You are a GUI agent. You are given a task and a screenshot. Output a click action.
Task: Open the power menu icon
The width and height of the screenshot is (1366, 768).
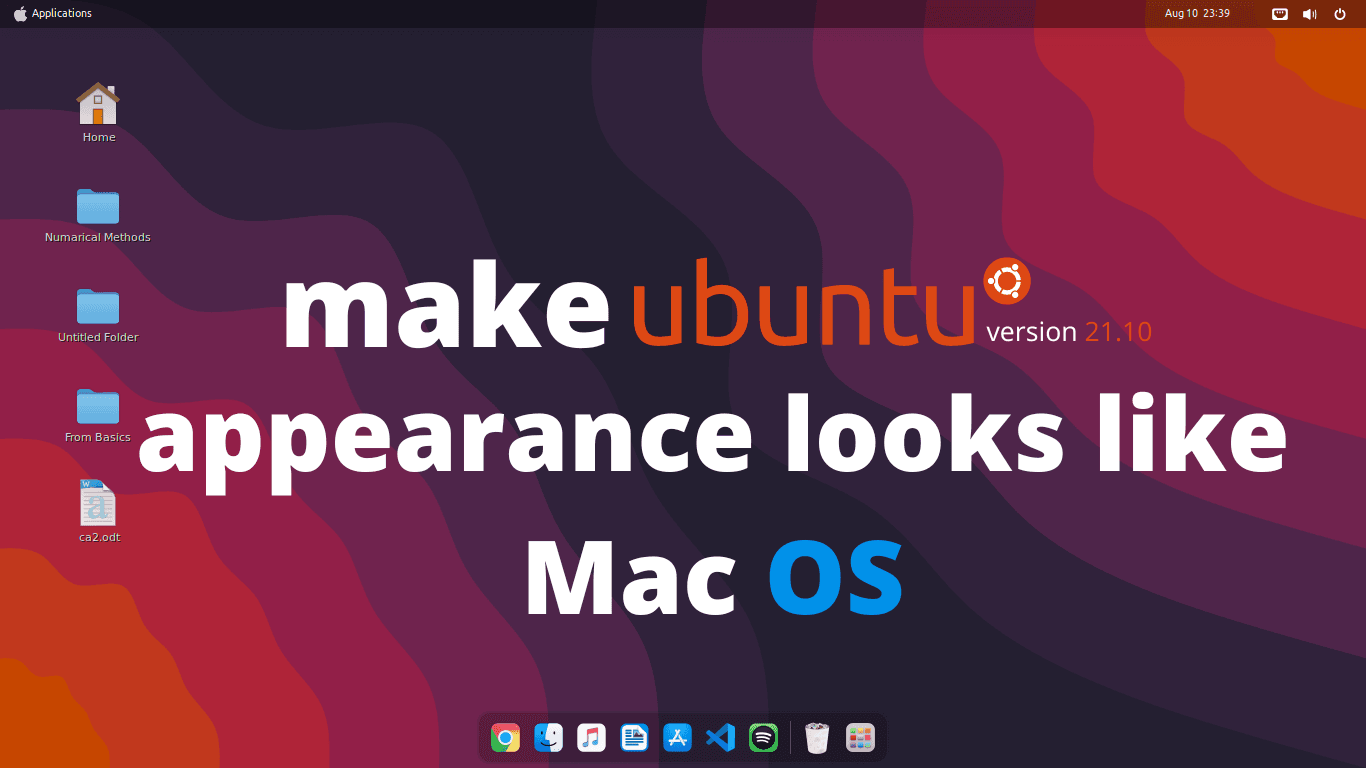pos(1340,14)
